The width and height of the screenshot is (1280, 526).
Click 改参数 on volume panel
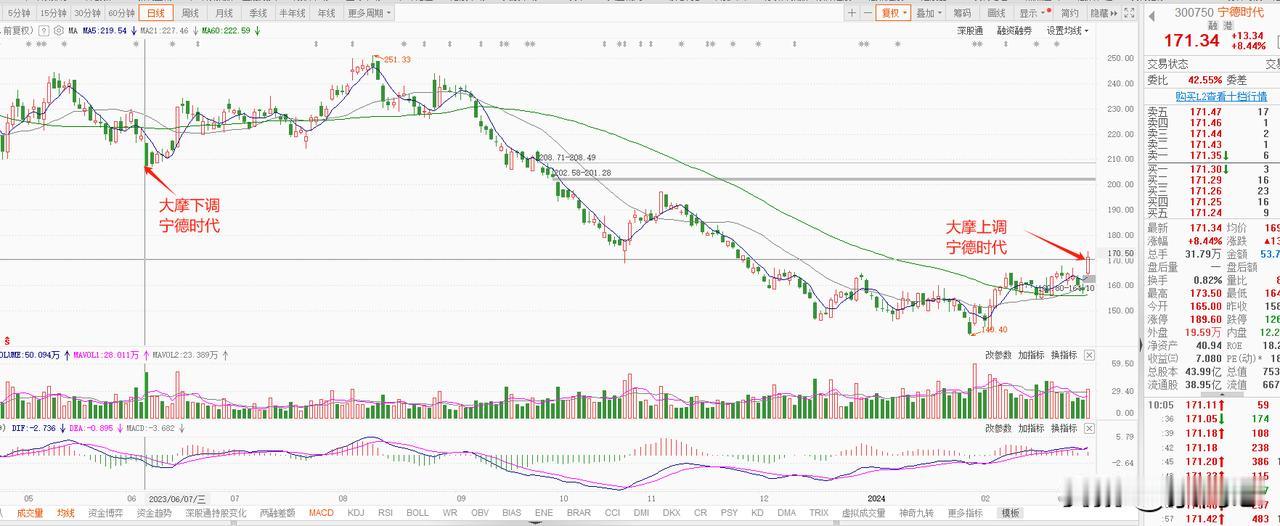point(998,355)
